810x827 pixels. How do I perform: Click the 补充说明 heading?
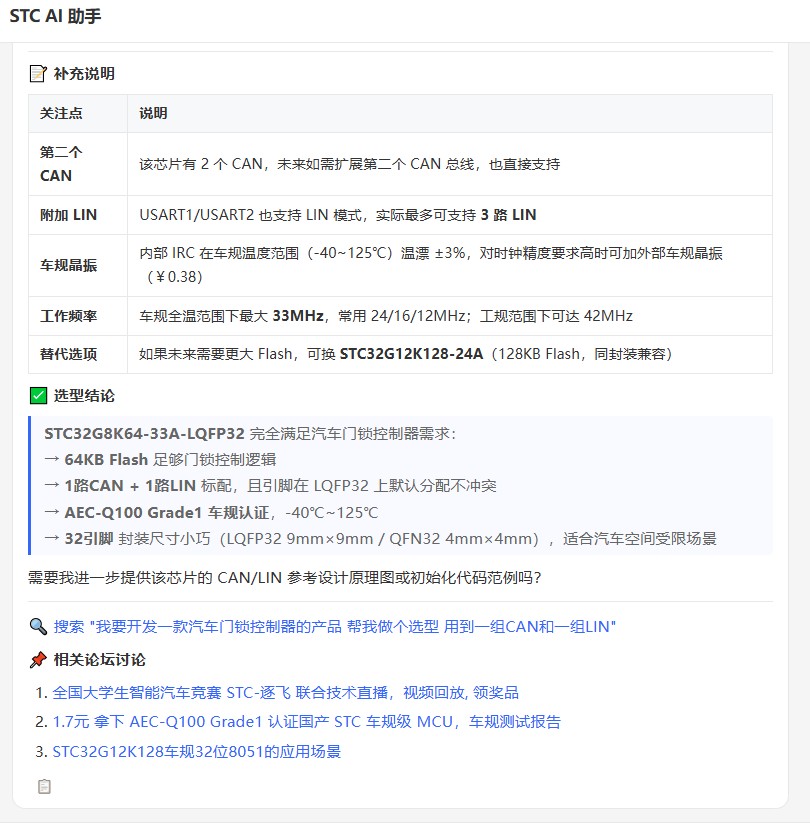[84, 74]
